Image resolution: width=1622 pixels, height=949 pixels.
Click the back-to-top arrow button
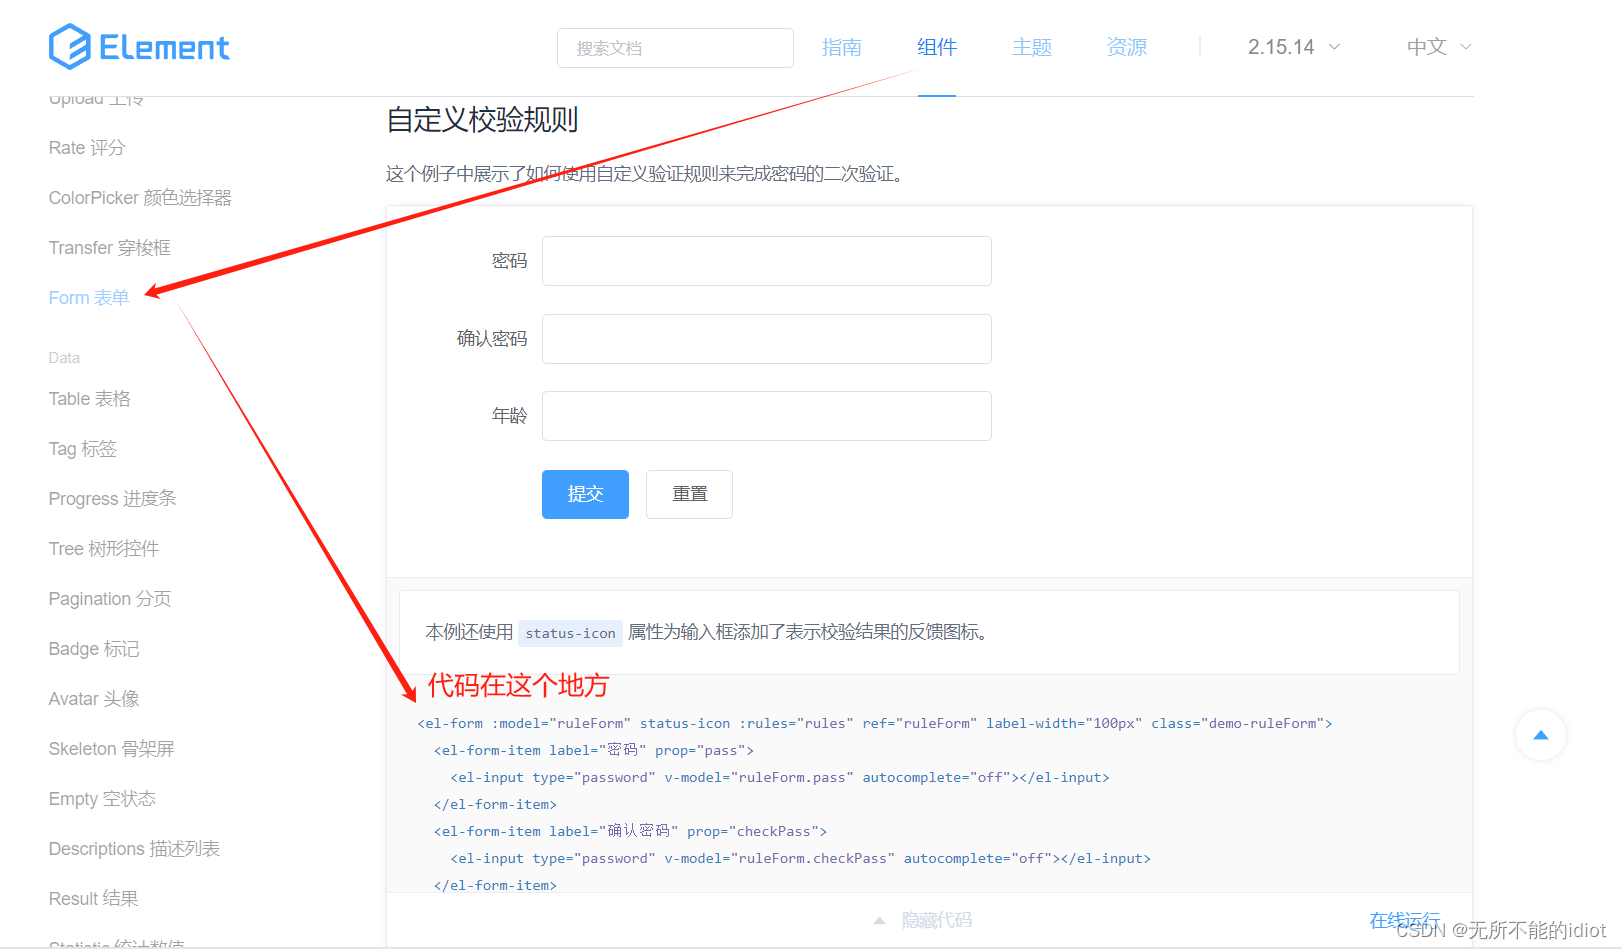point(1540,735)
